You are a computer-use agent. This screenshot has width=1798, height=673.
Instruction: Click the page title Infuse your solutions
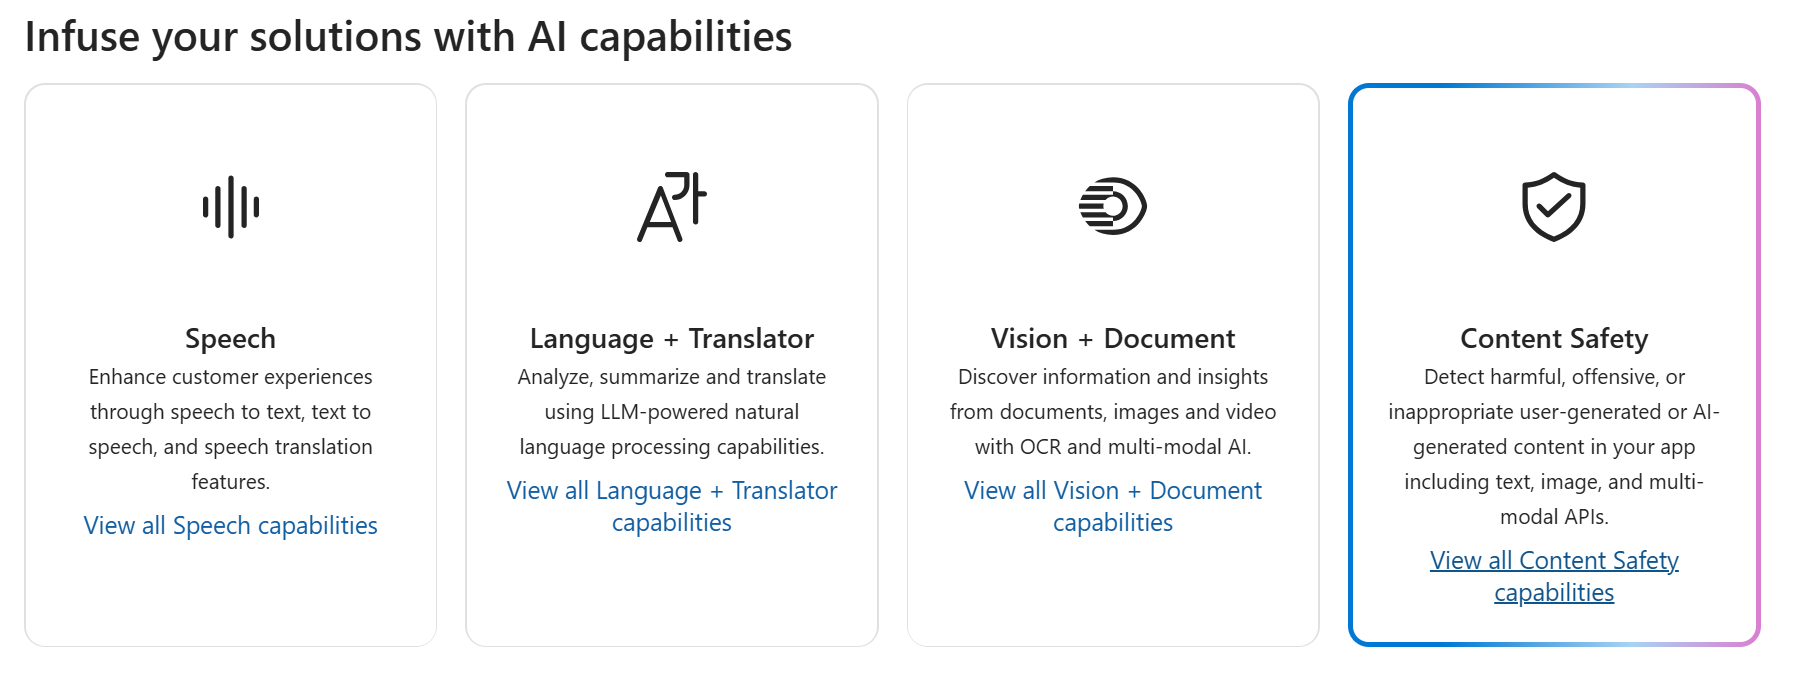[408, 37]
